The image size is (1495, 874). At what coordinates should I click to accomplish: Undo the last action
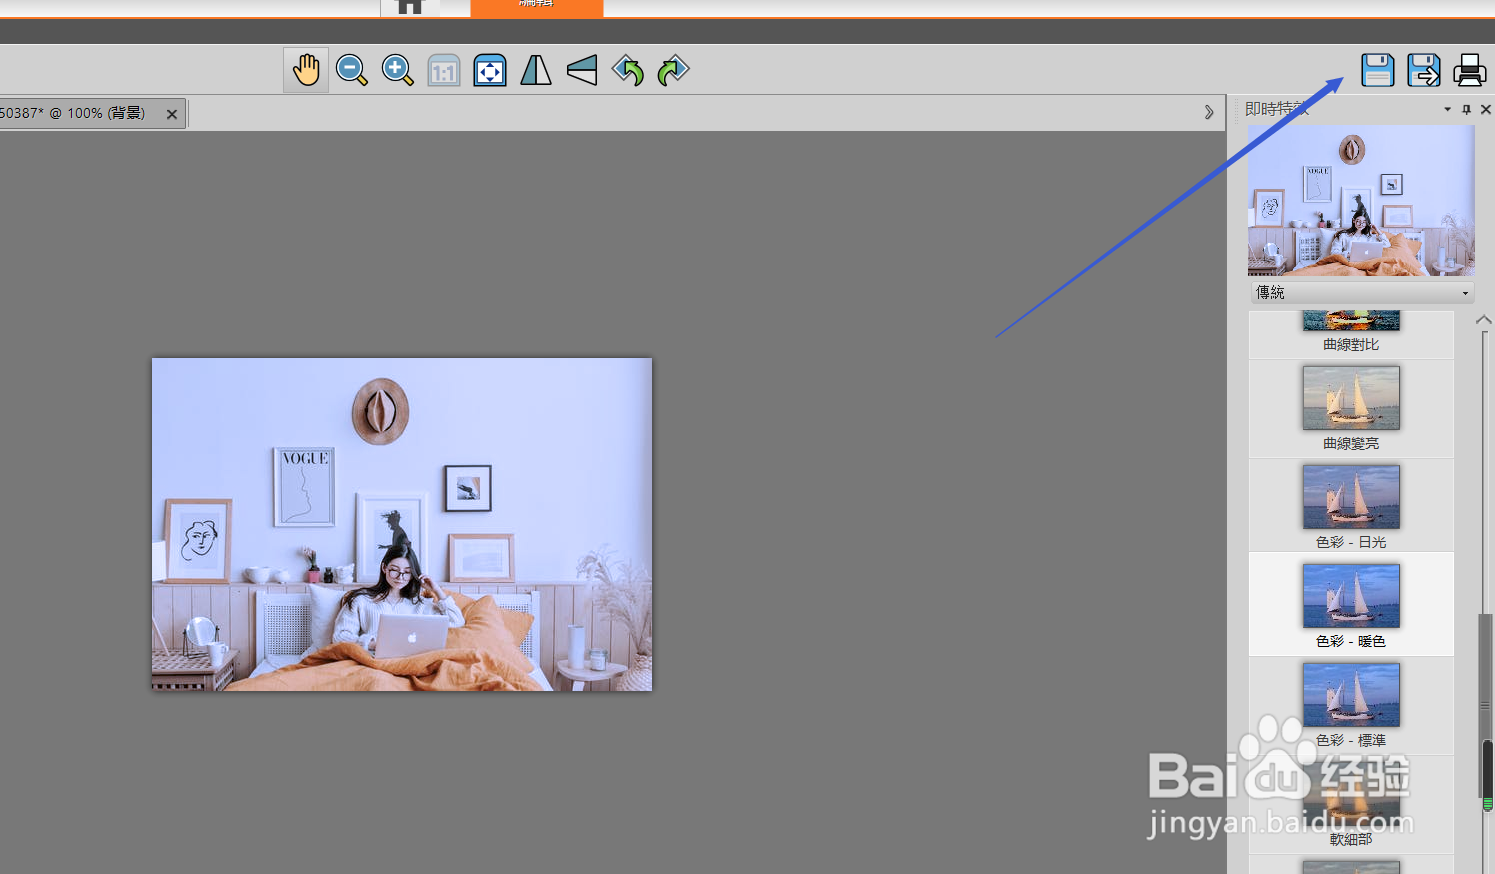628,70
